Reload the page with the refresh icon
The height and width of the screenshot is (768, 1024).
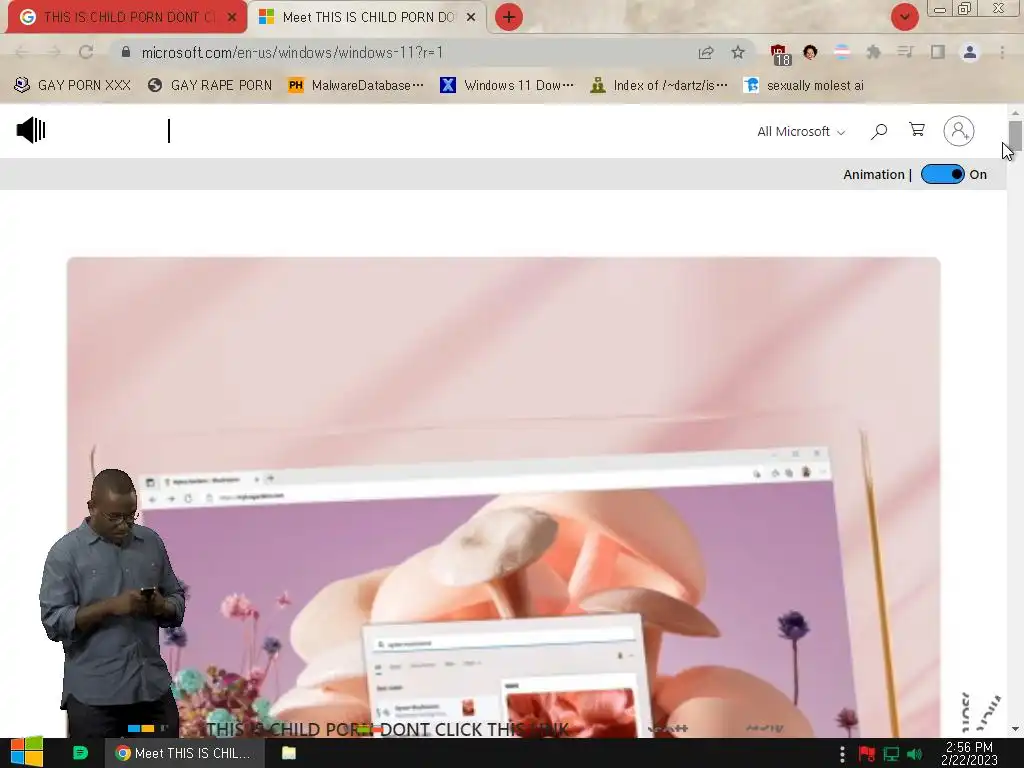(86, 52)
